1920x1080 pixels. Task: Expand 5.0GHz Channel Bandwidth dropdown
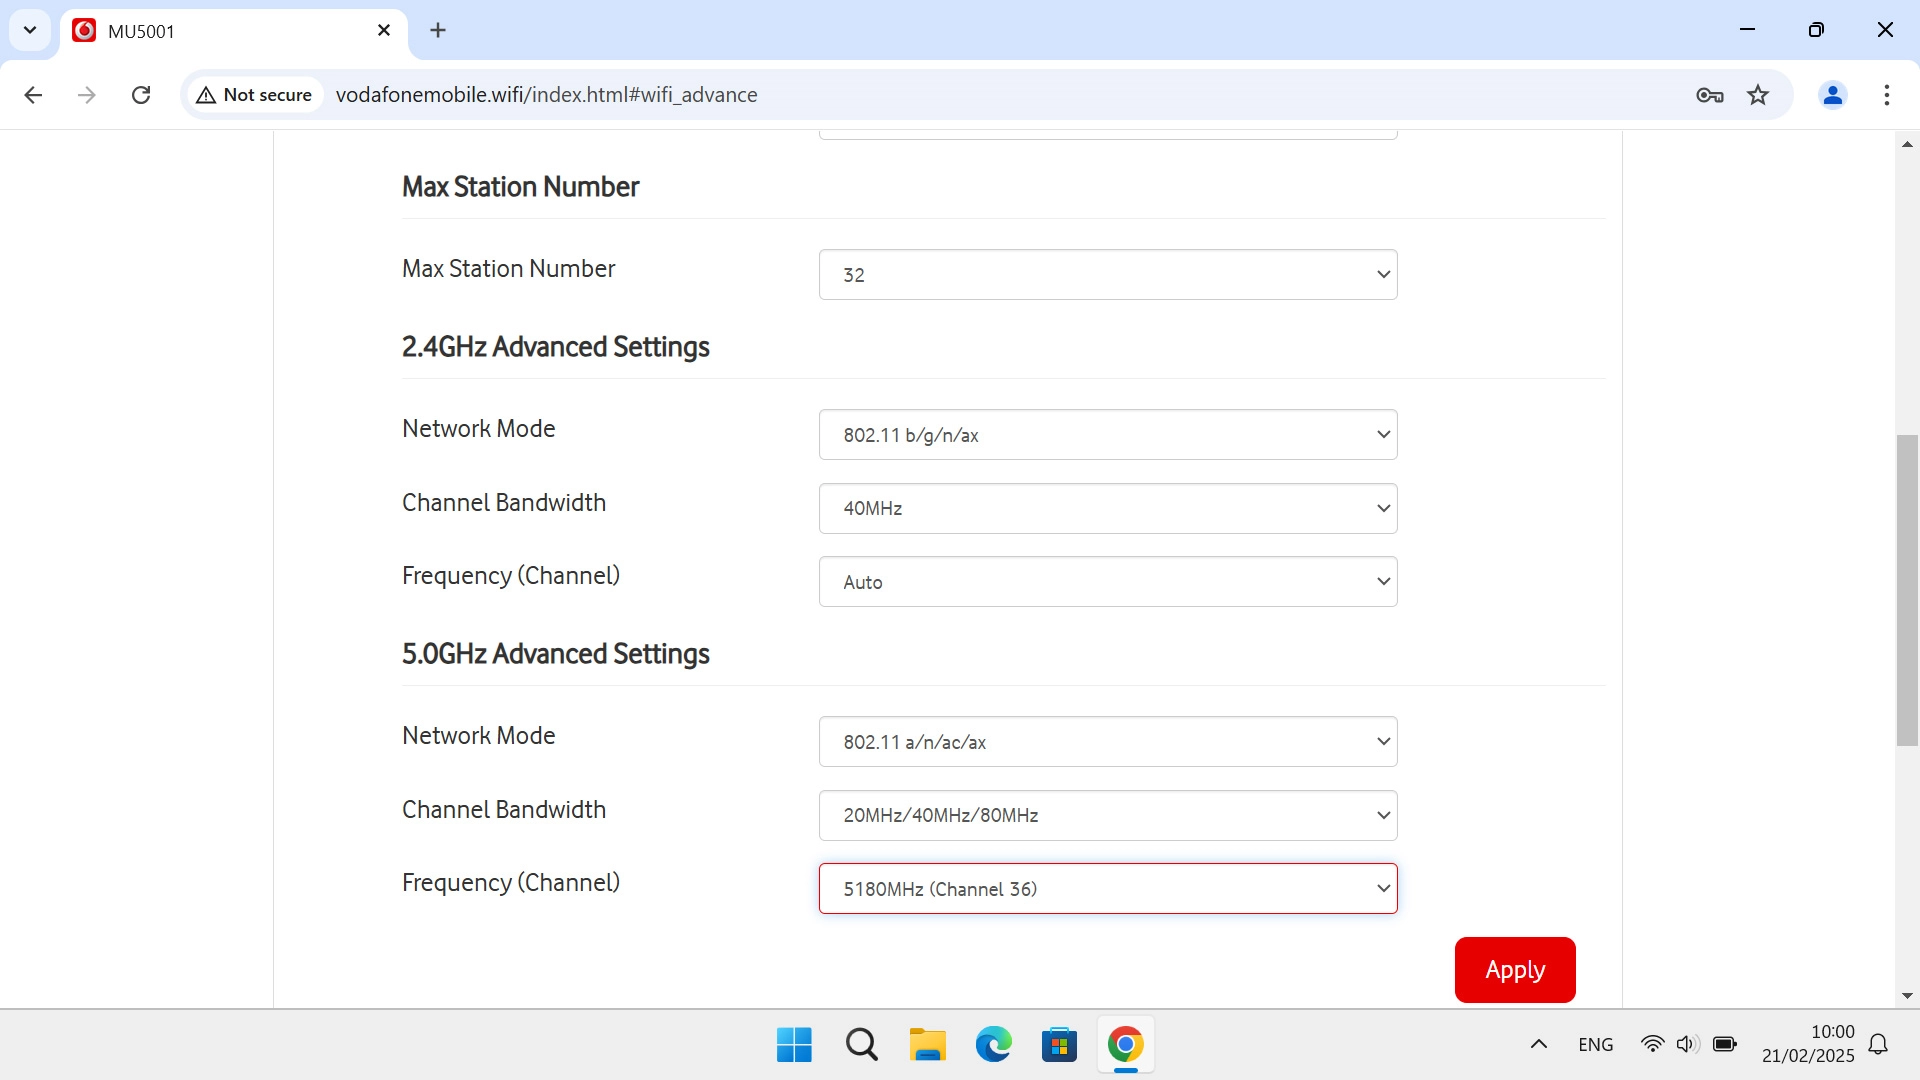click(x=1107, y=816)
